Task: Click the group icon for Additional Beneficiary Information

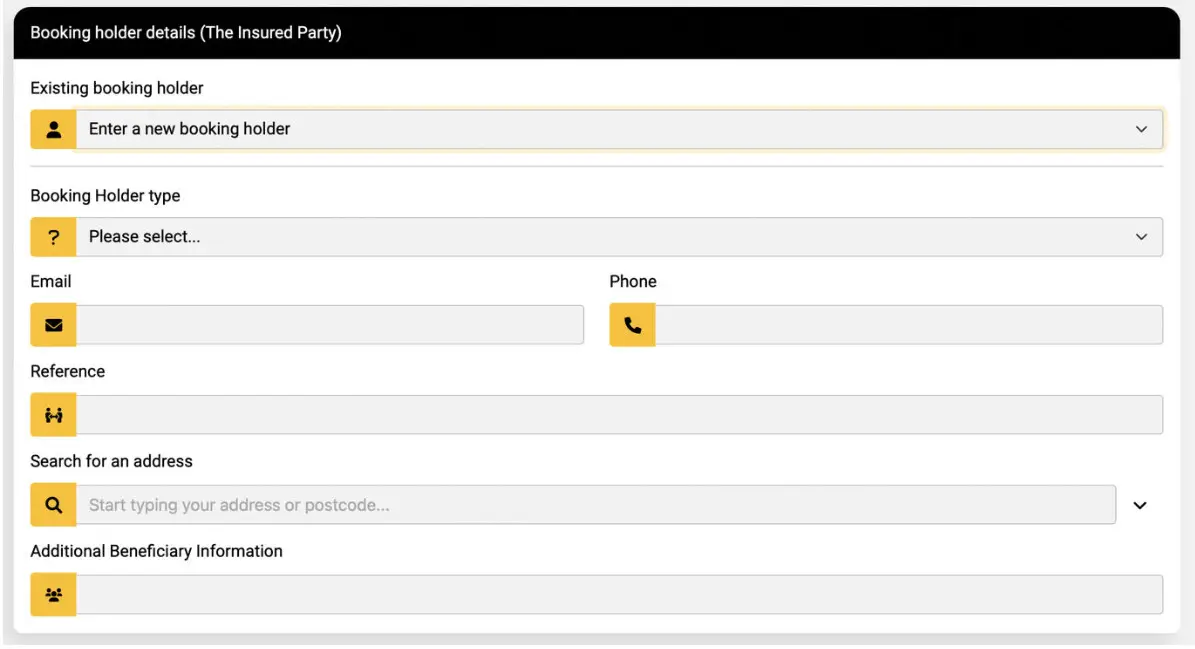Action: coord(52,594)
